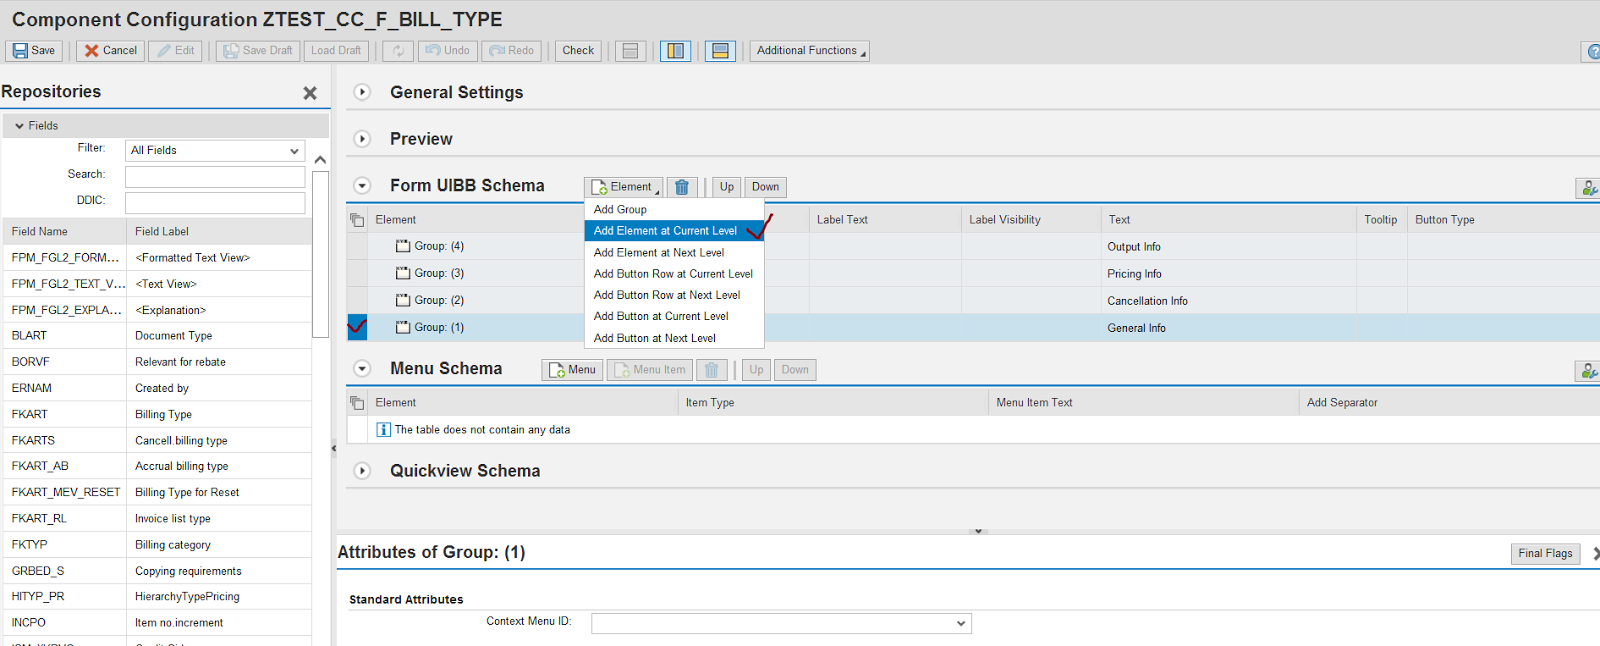Click the Cancel button with red X
Viewport: 1600px width, 646px height.
(110, 51)
